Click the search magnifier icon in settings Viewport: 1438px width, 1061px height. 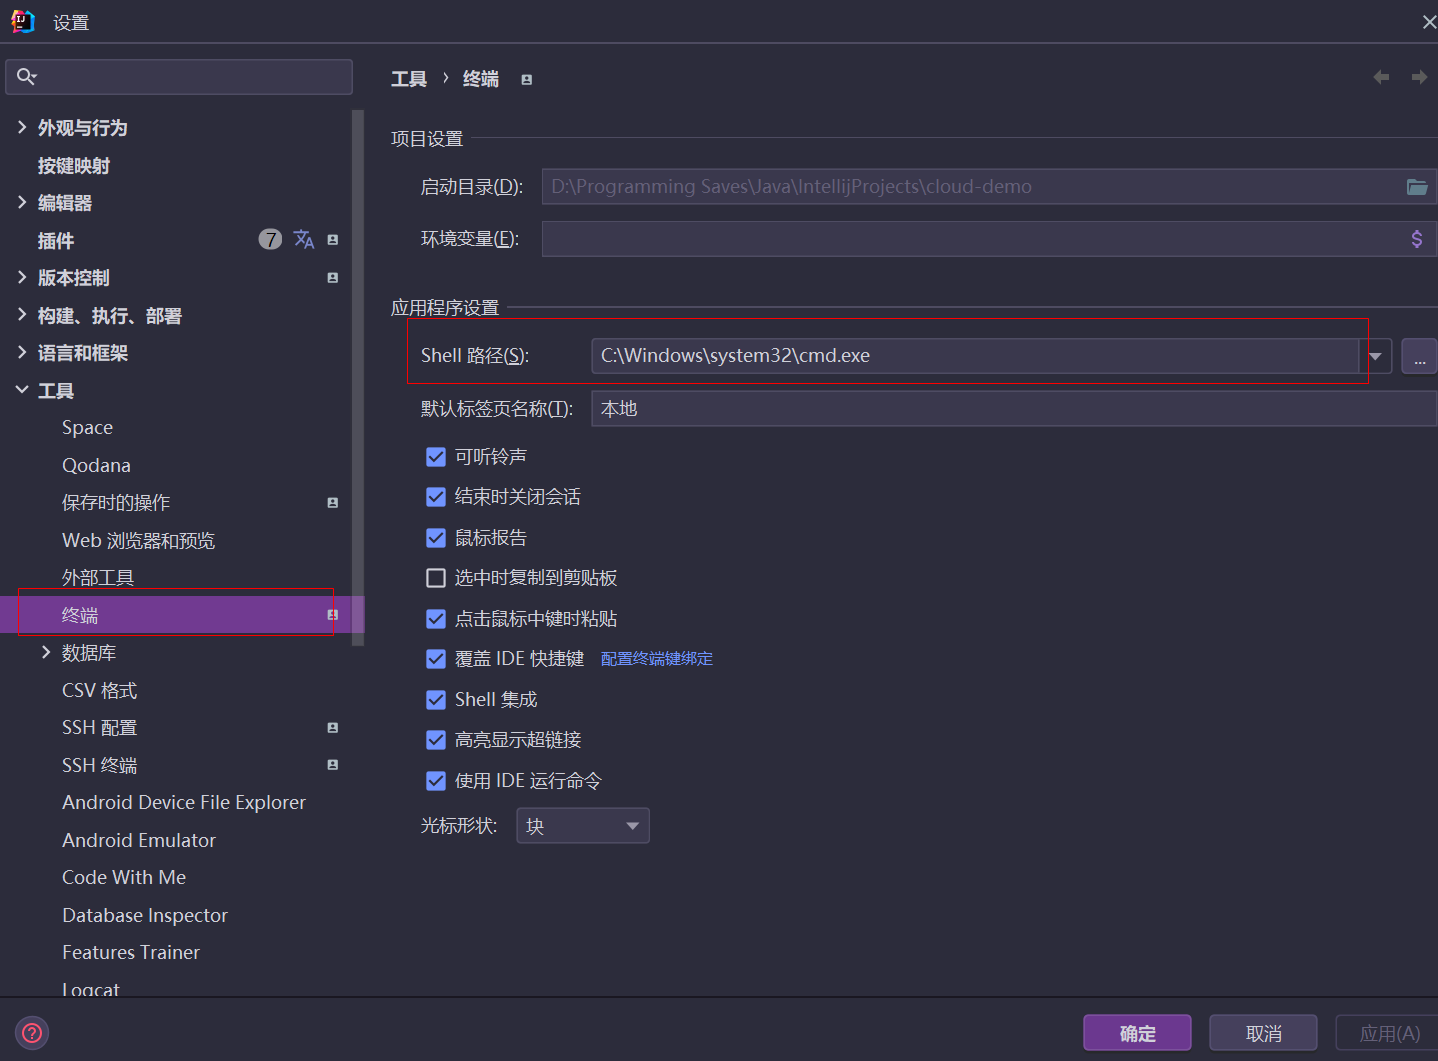tap(26, 76)
